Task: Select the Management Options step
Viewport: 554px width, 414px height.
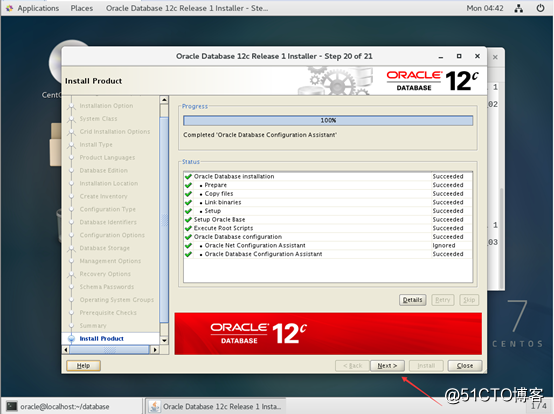Action: pyautogui.click(x=110, y=261)
